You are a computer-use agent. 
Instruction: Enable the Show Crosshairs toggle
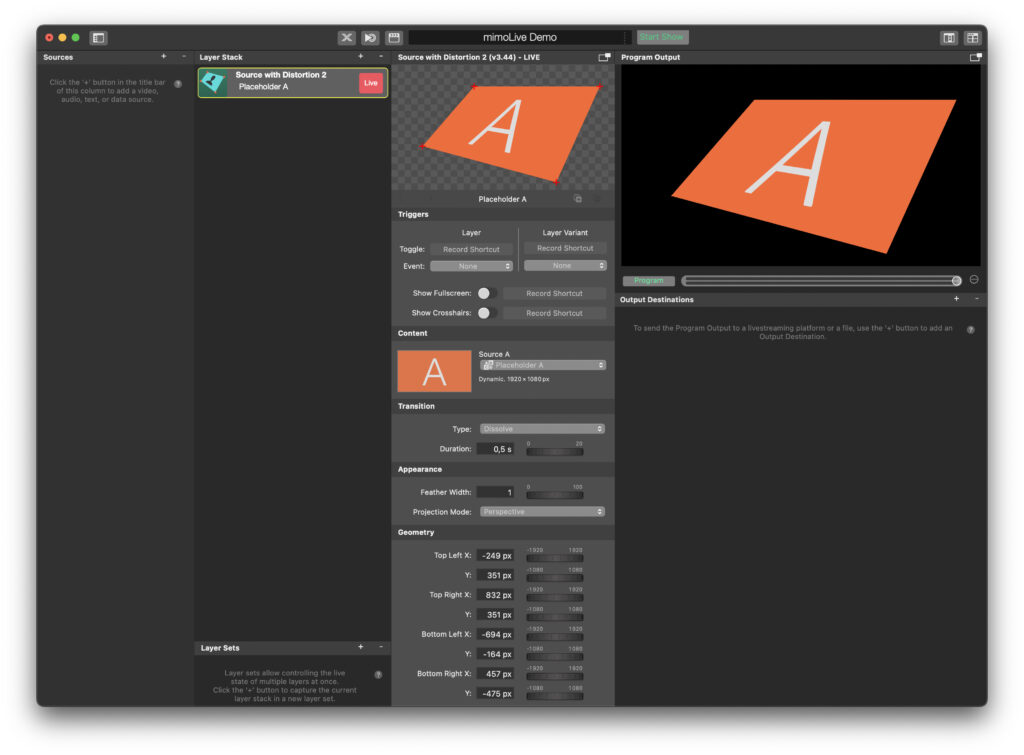488,312
